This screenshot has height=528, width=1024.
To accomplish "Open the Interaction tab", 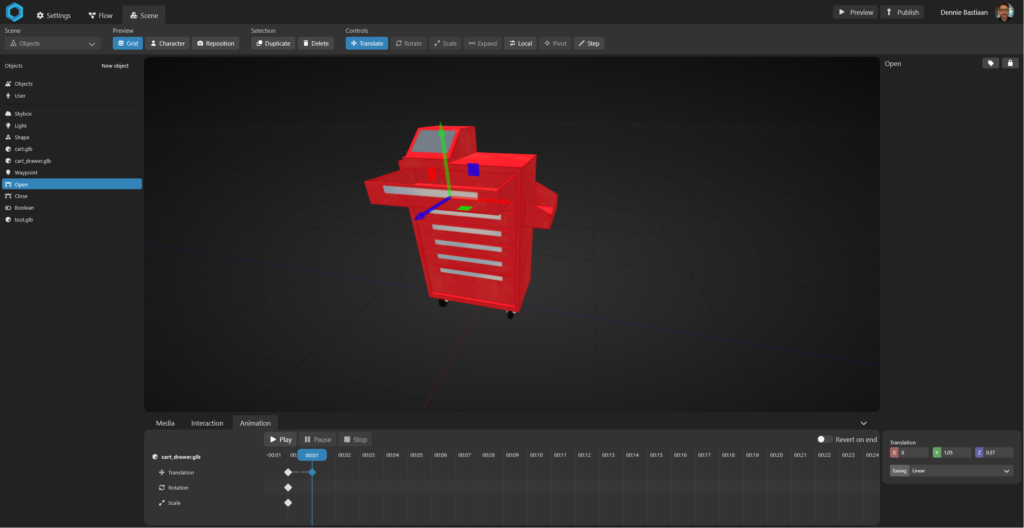I will (207, 423).
